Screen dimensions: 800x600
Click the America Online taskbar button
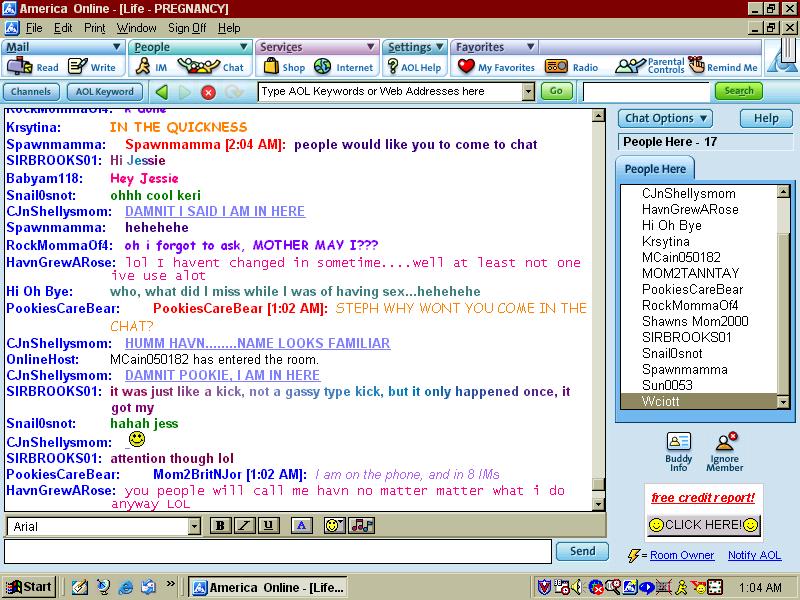[268, 588]
